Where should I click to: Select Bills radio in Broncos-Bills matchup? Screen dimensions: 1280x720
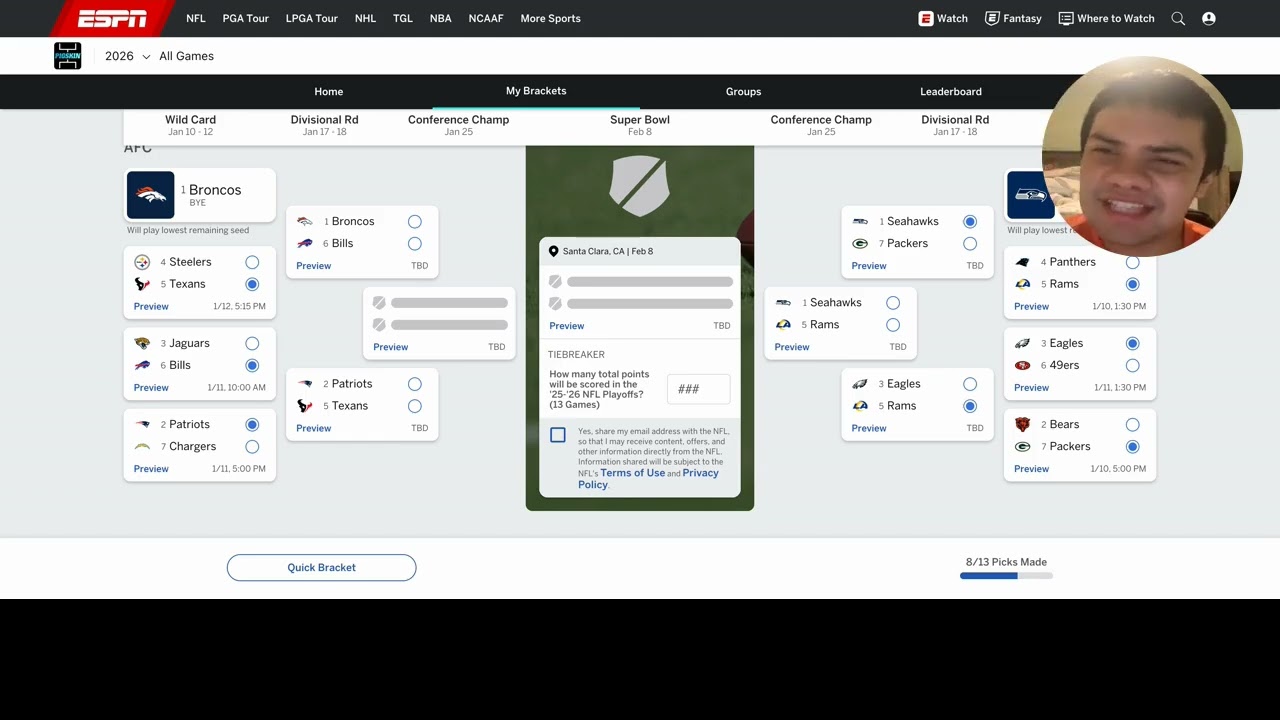(x=415, y=243)
